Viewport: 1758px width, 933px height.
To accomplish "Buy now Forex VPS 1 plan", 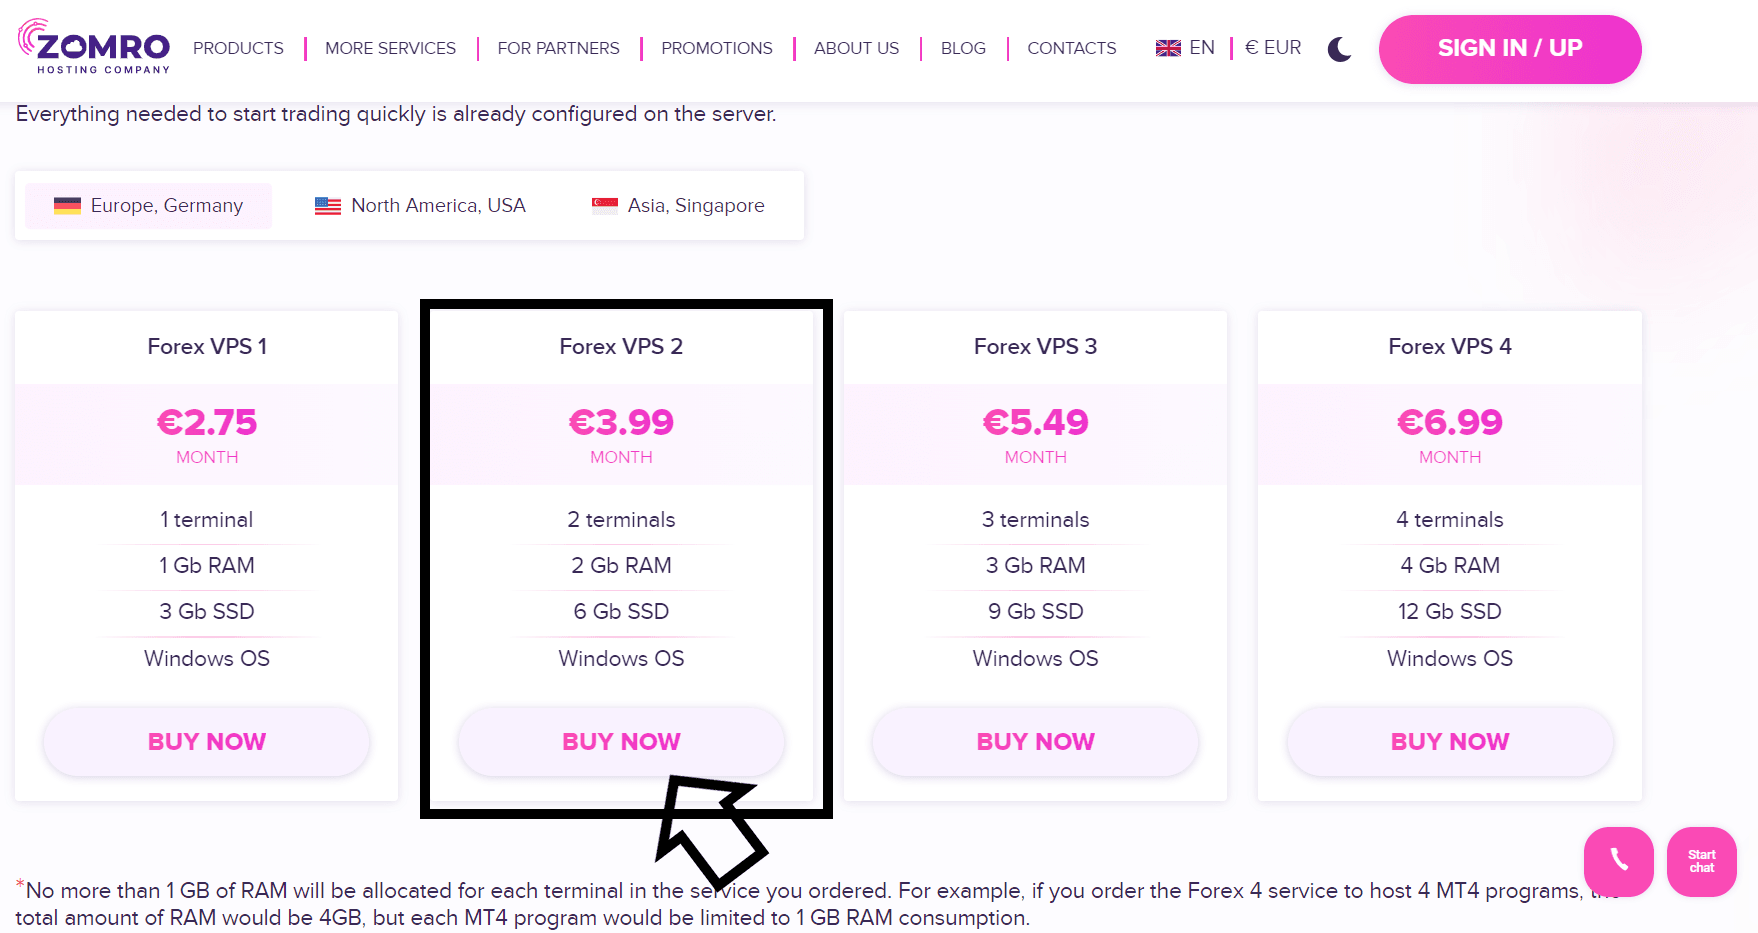I will pos(207,741).
